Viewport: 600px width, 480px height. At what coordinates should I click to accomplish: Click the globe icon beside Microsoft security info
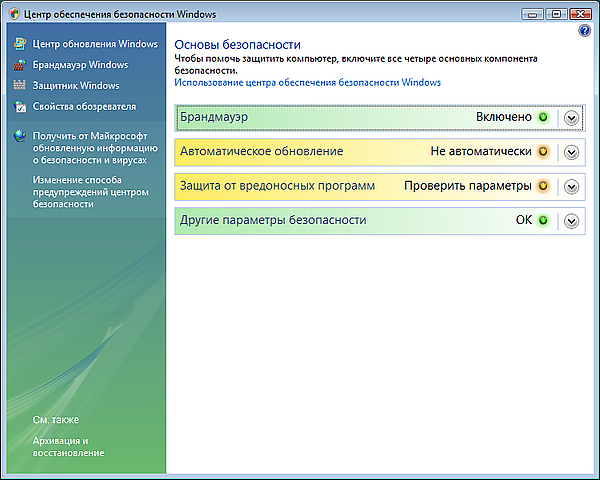(x=21, y=135)
